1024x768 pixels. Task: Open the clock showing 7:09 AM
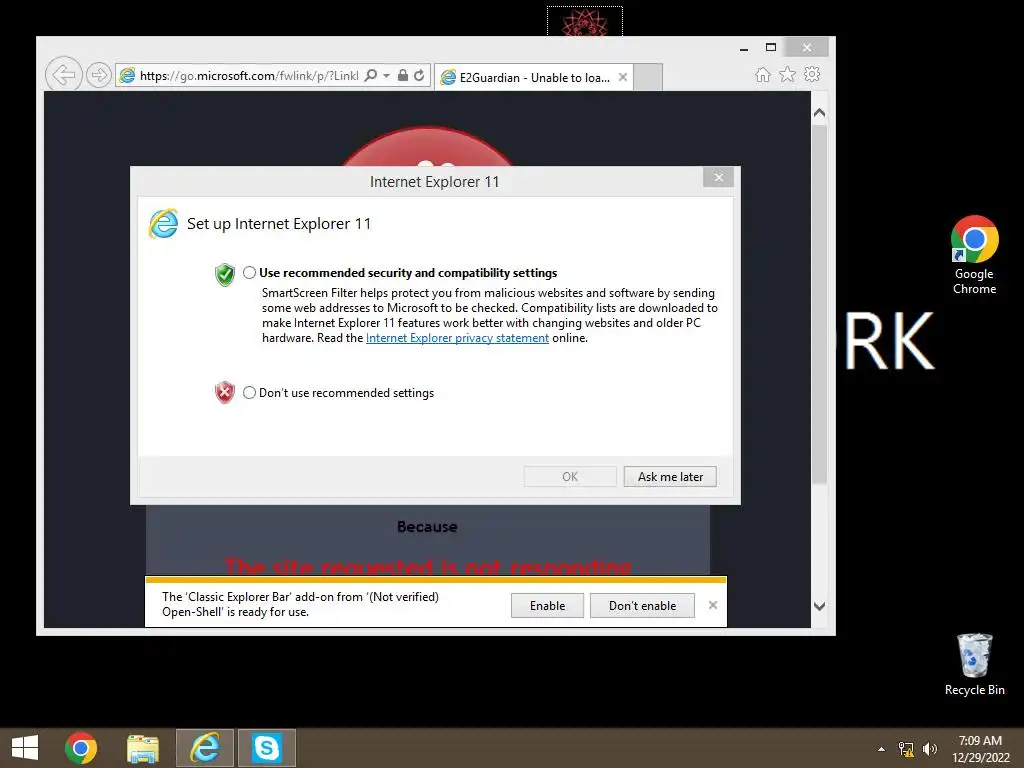click(x=980, y=749)
